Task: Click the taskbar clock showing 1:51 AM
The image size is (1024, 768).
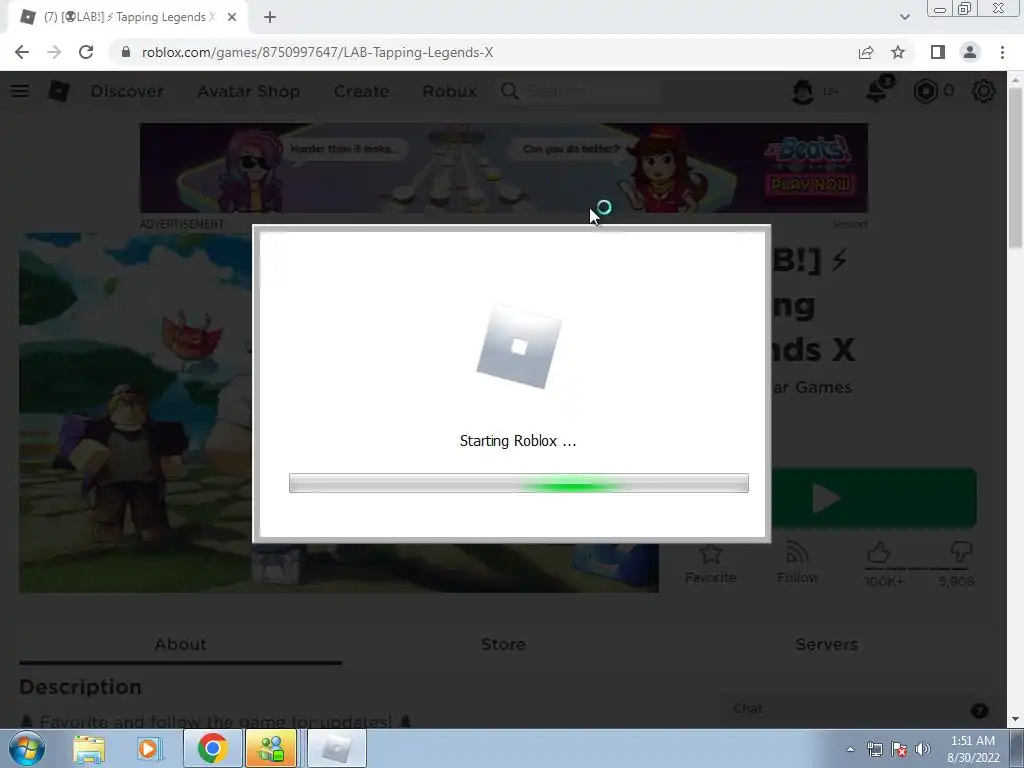Action: [x=972, y=749]
